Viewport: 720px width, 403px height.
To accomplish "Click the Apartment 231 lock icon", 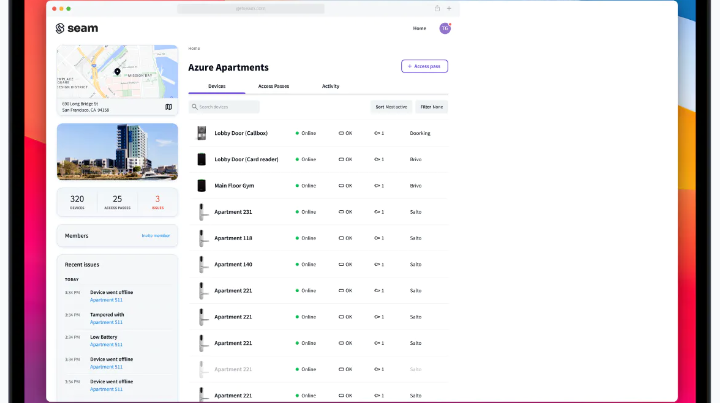I will (x=201, y=211).
